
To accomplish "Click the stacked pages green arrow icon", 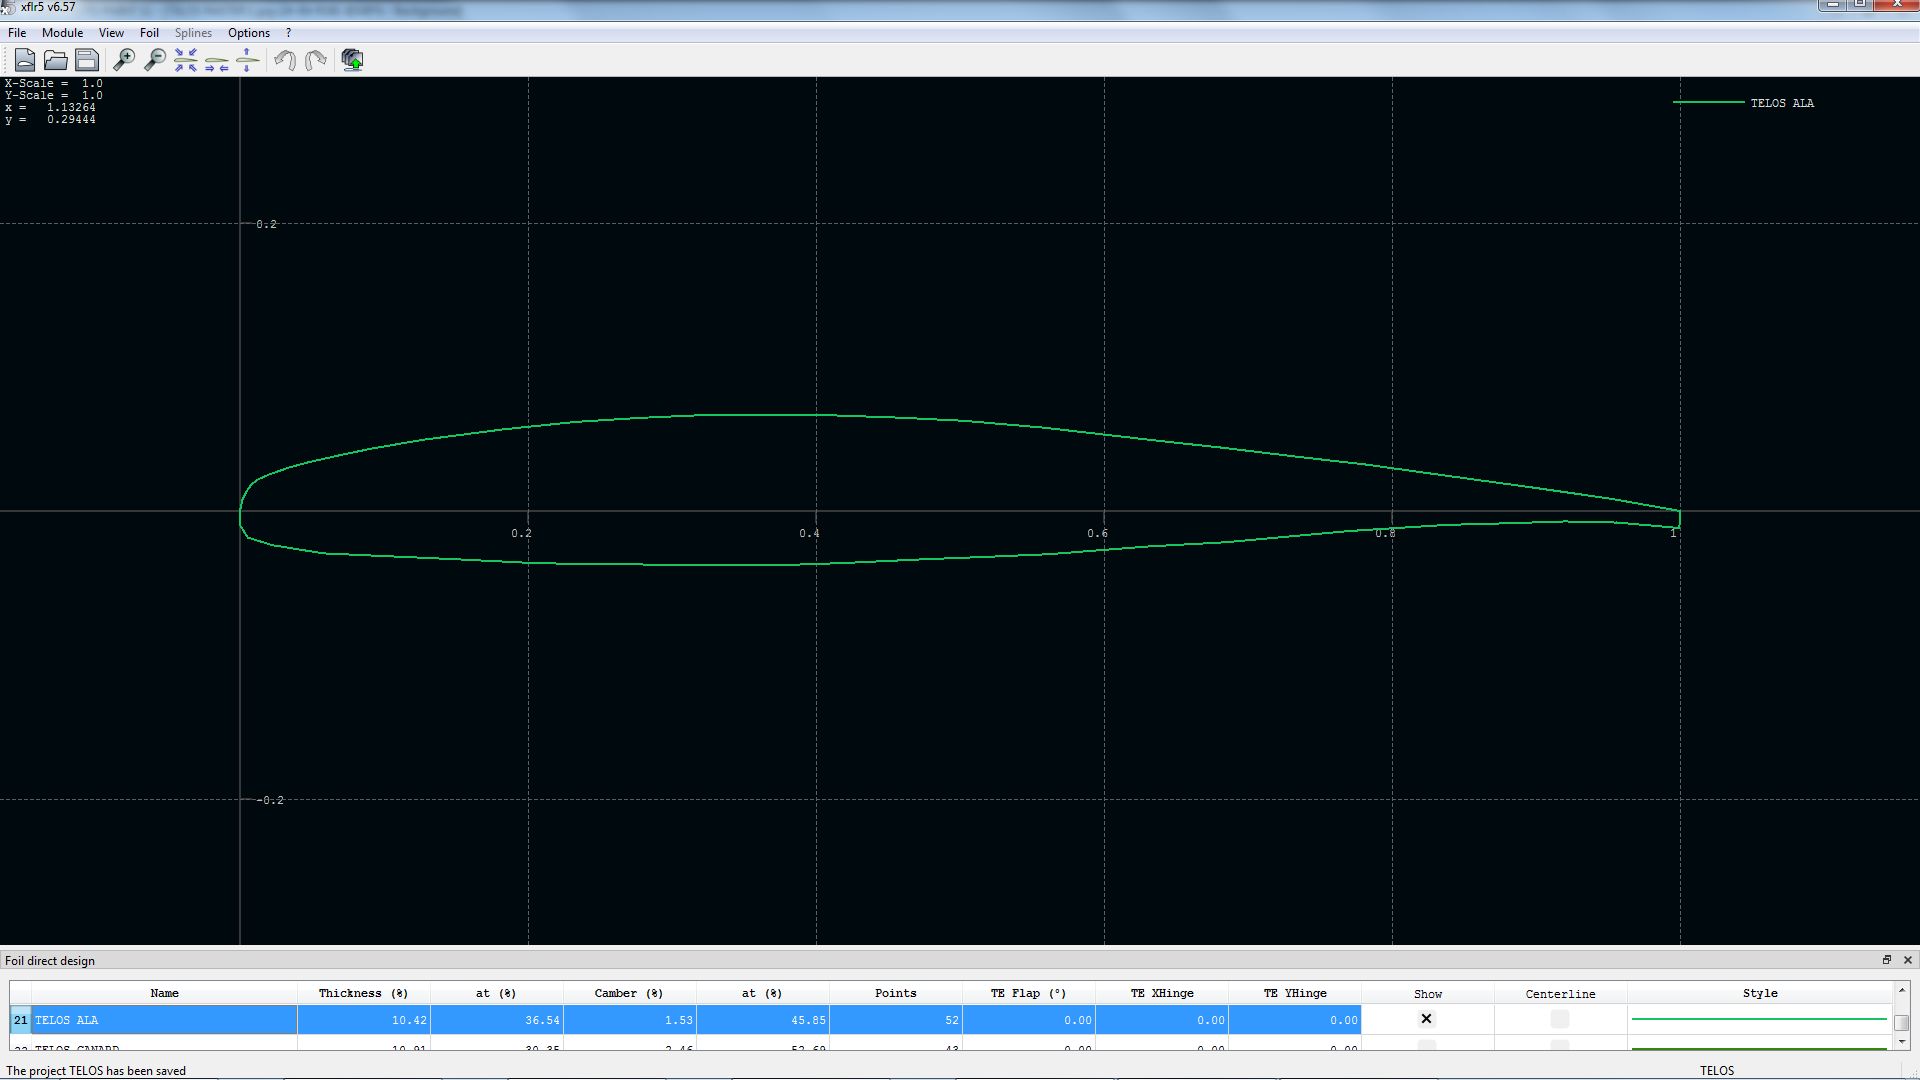I will (x=352, y=60).
